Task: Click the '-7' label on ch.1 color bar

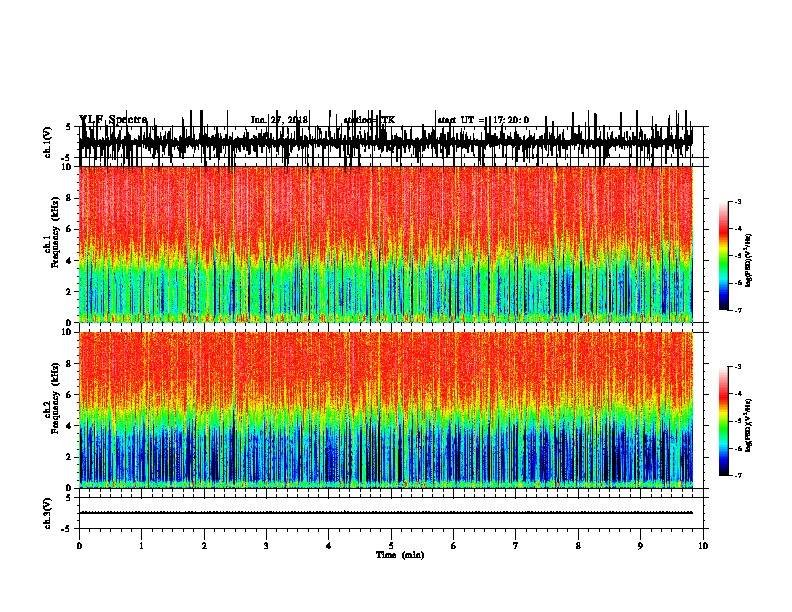Action: tap(737, 310)
